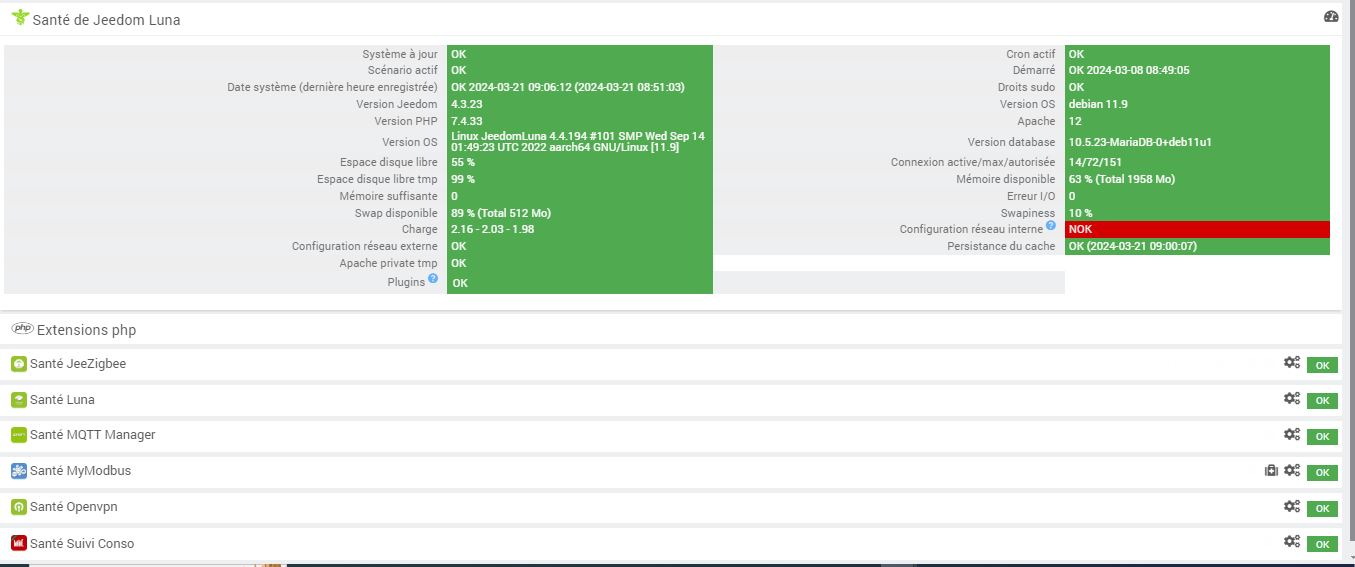This screenshot has height=567, width=1355.
Task: Click the Persistance du cache OK (2024-03-21 09:00:07) value
Action: pyautogui.click(x=1133, y=246)
